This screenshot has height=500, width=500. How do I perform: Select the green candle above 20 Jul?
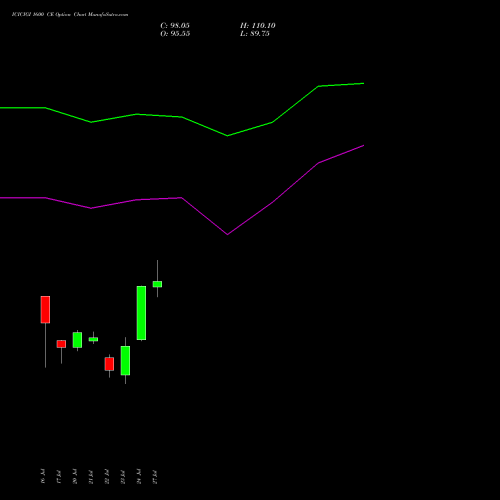coord(77,340)
